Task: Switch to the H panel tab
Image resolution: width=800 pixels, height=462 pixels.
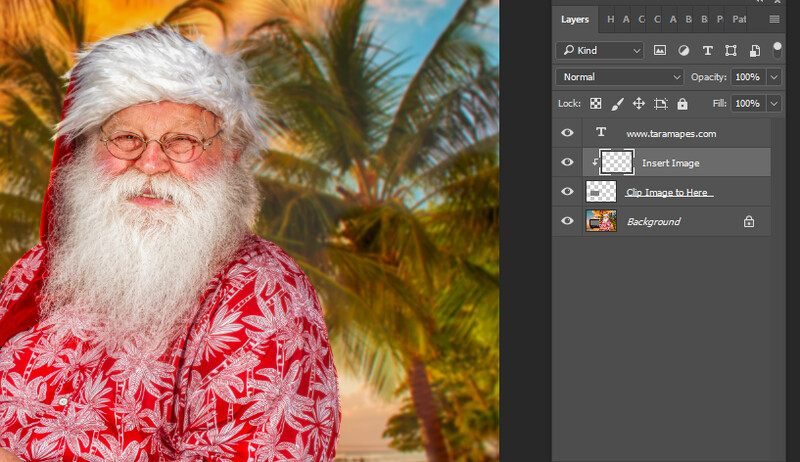Action: 610,19
